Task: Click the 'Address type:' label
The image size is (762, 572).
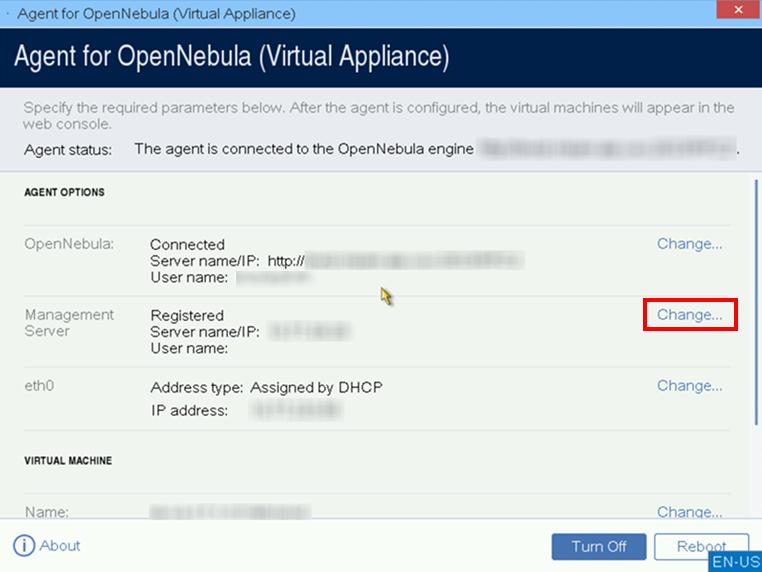Action: tap(197, 387)
